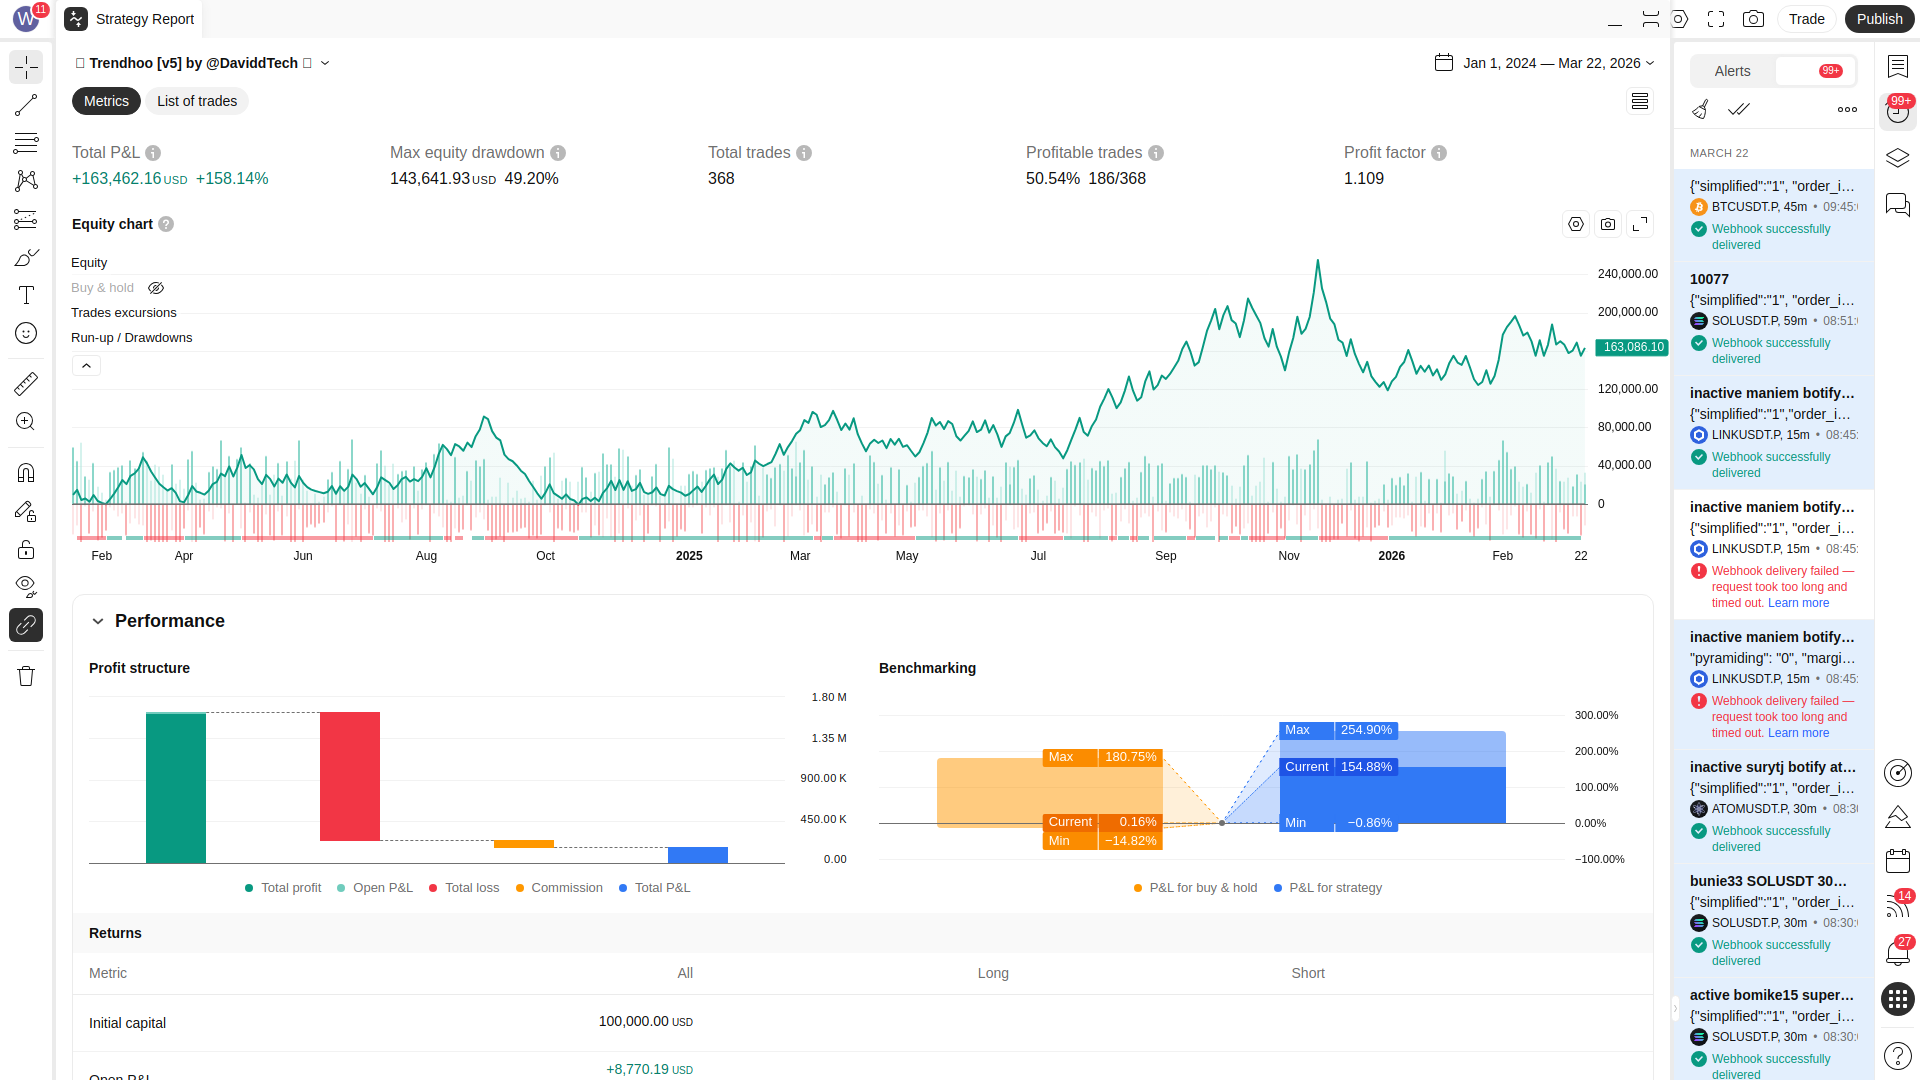Toggle hide all drawings eye icon
Viewport: 1920px width, 1080px height.
point(26,587)
